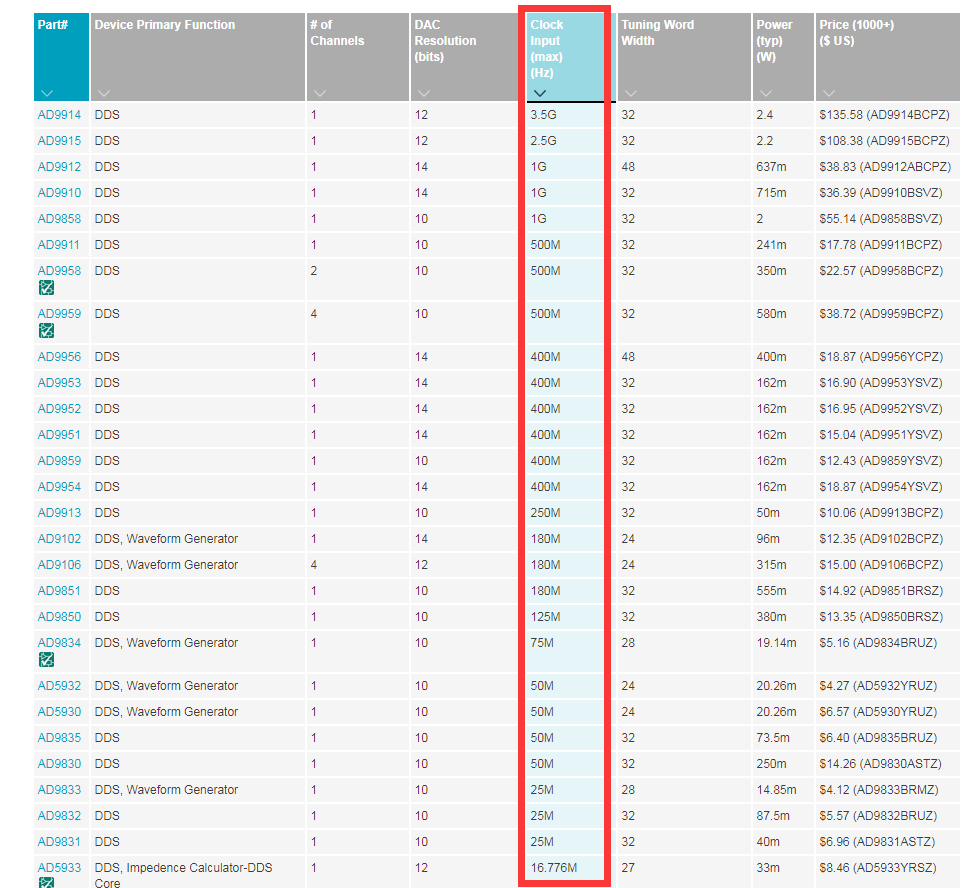Select the 580m power cell
The width and height of the screenshot is (973, 888).
(x=771, y=314)
